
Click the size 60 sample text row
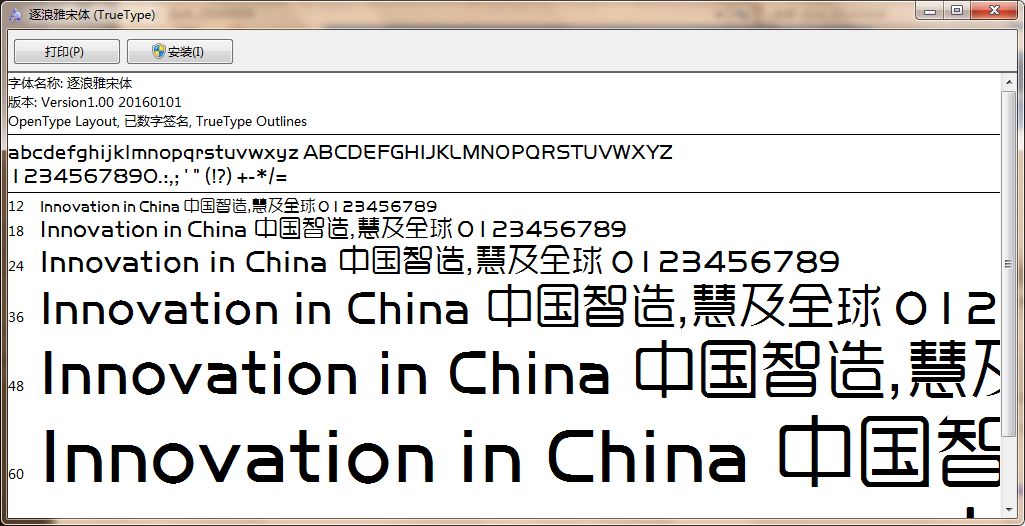point(520,452)
